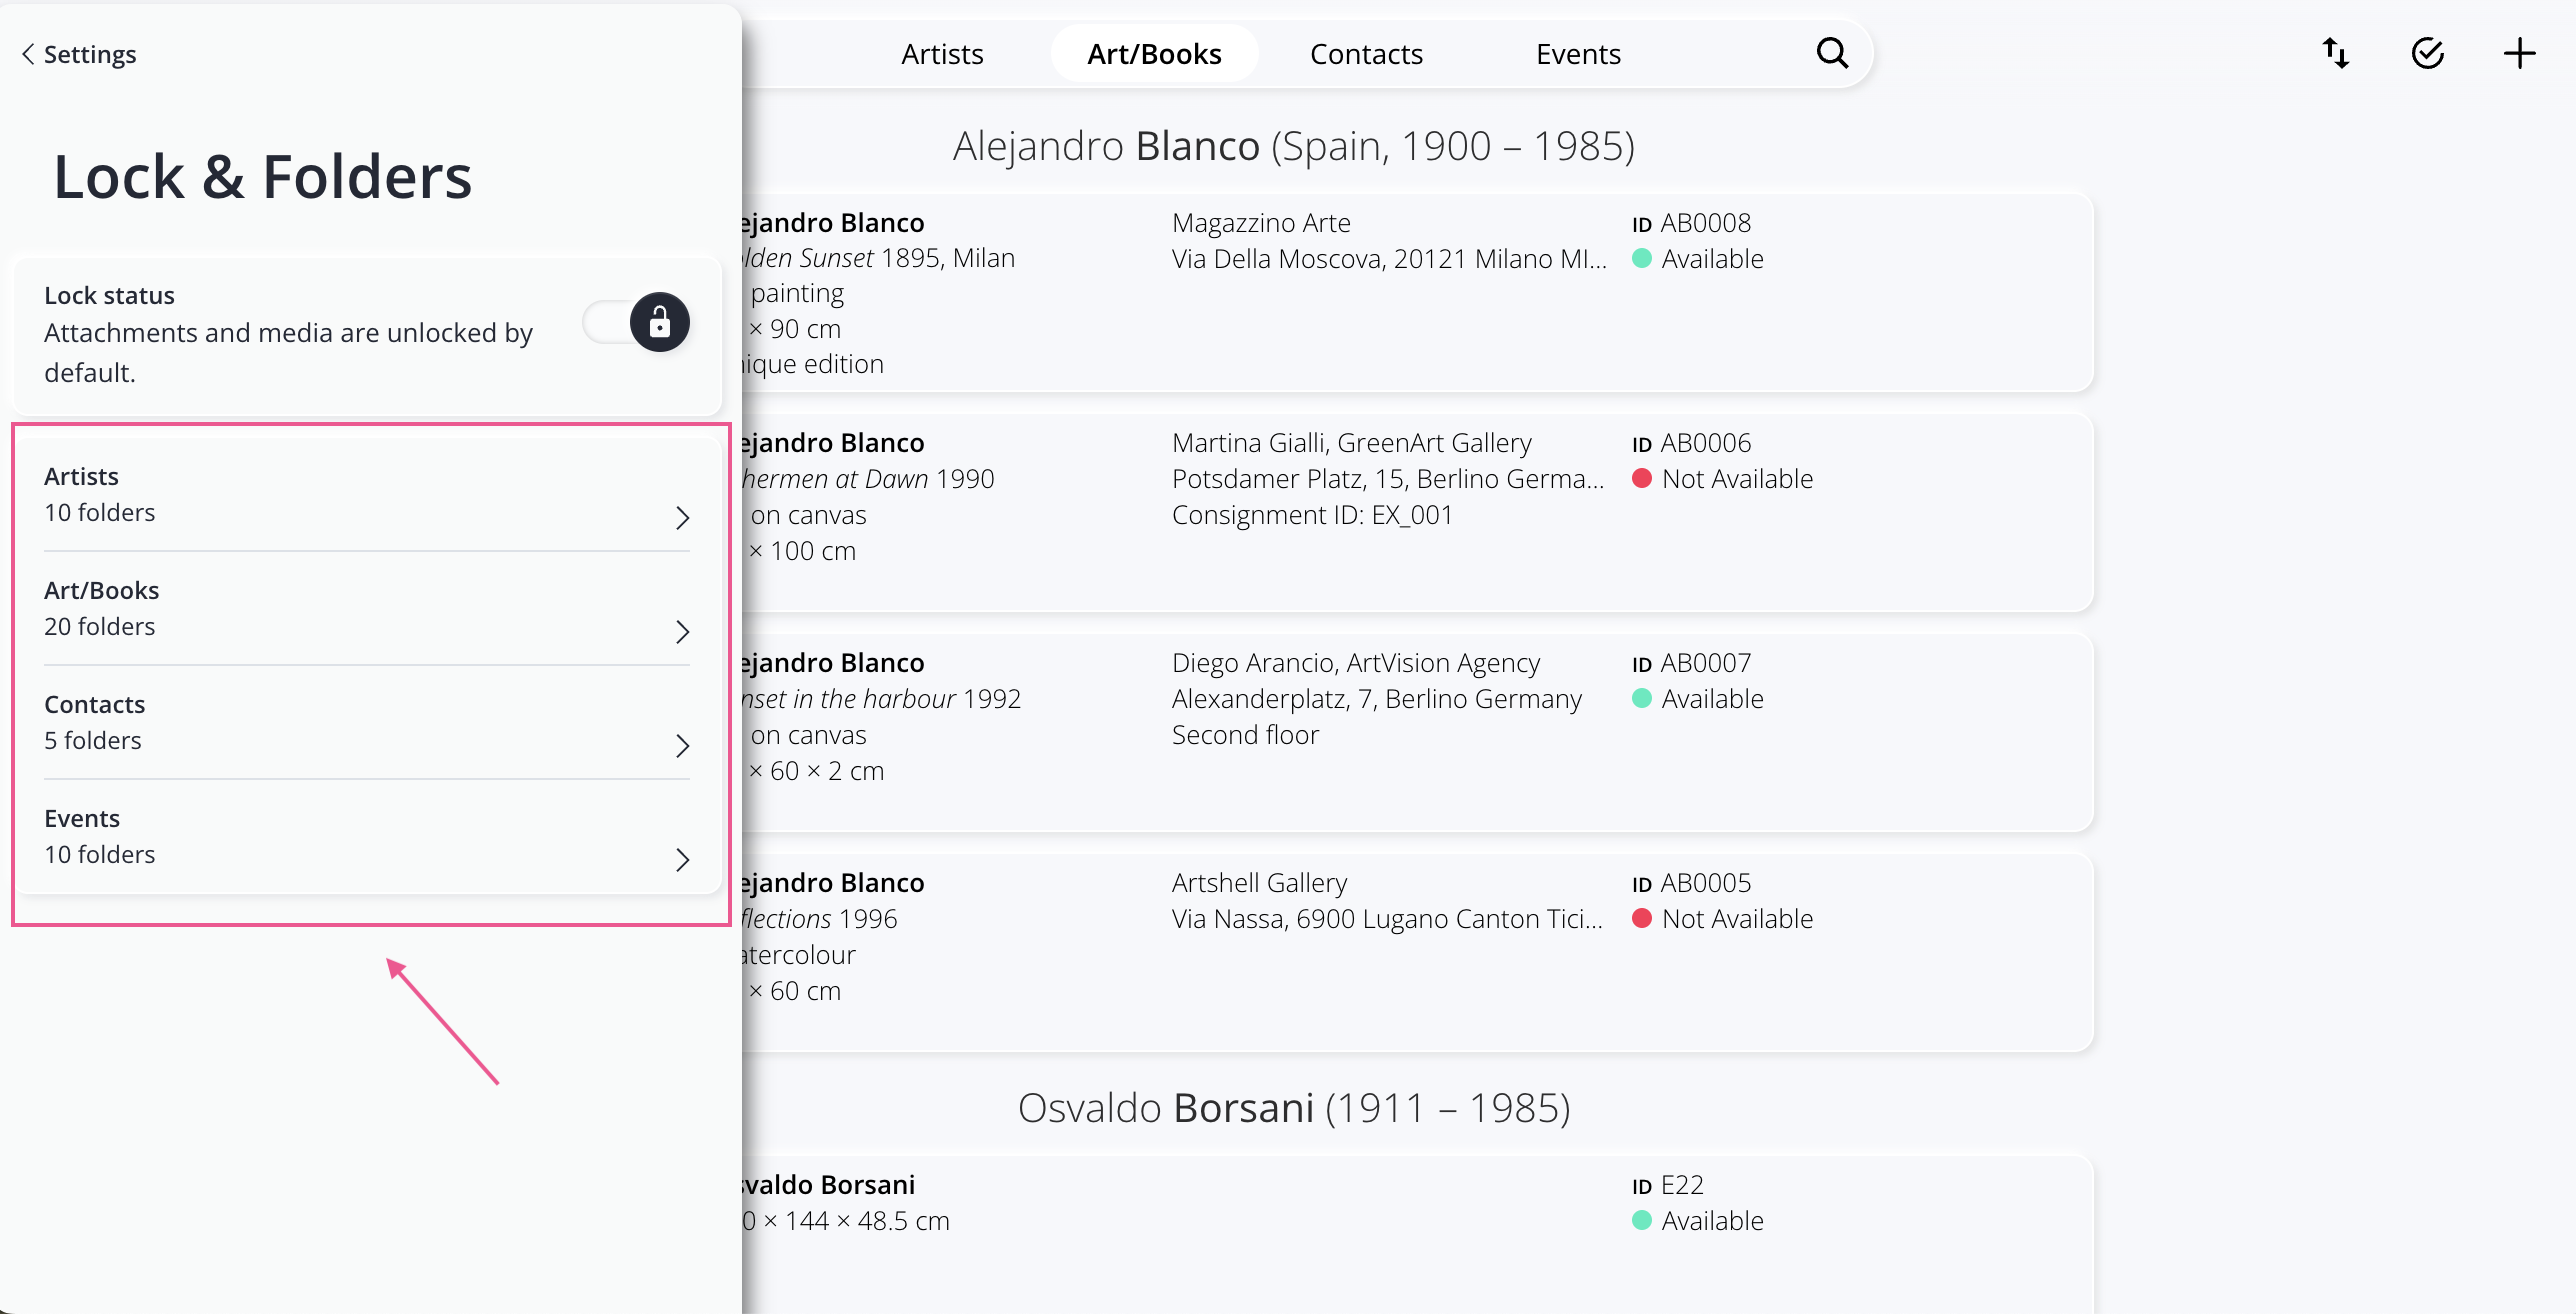The image size is (2576, 1314).
Task: Expand the Contacts folders row chevron
Action: pyautogui.click(x=682, y=745)
